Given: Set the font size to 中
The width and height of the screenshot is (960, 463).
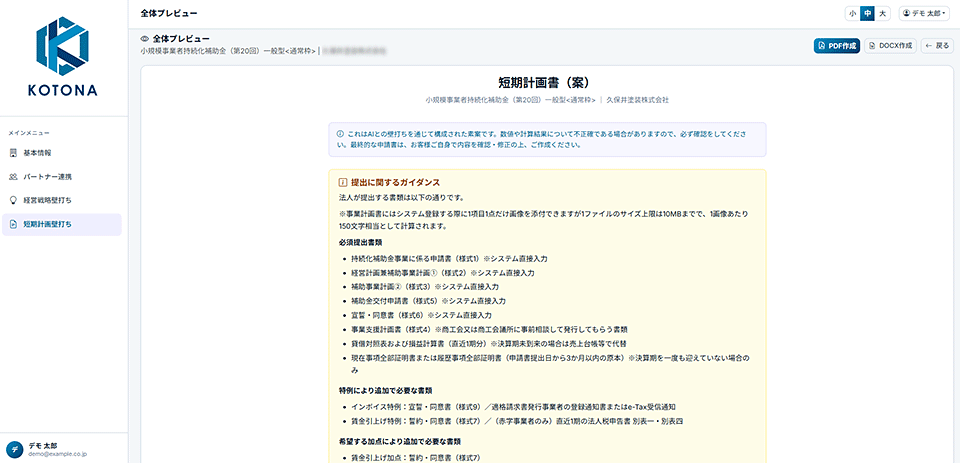Looking at the screenshot, I should [868, 13].
